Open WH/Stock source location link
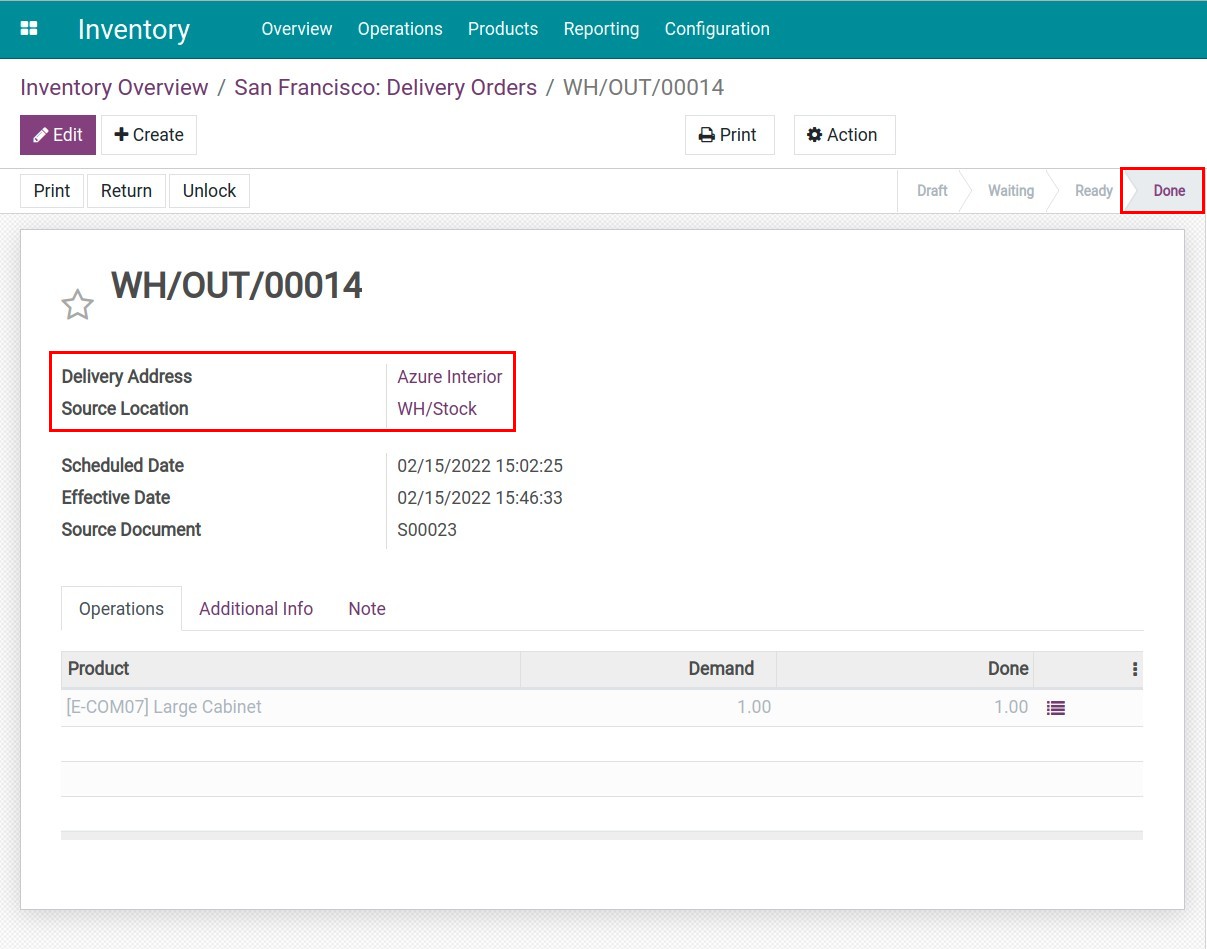This screenshot has width=1207, height=949. pyautogui.click(x=437, y=409)
